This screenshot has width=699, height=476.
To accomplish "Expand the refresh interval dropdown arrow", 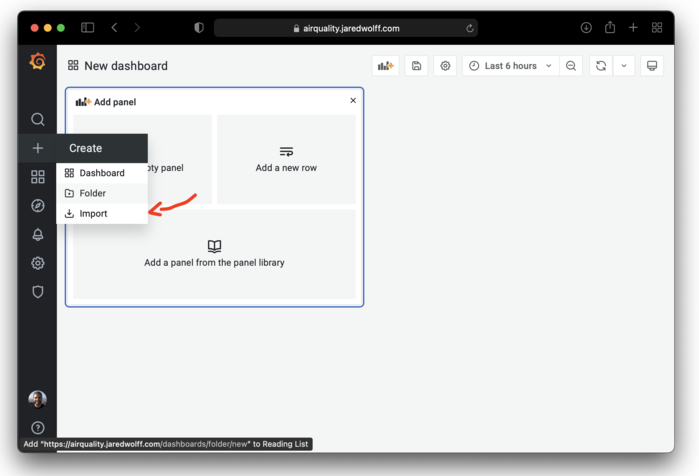I will tap(624, 66).
